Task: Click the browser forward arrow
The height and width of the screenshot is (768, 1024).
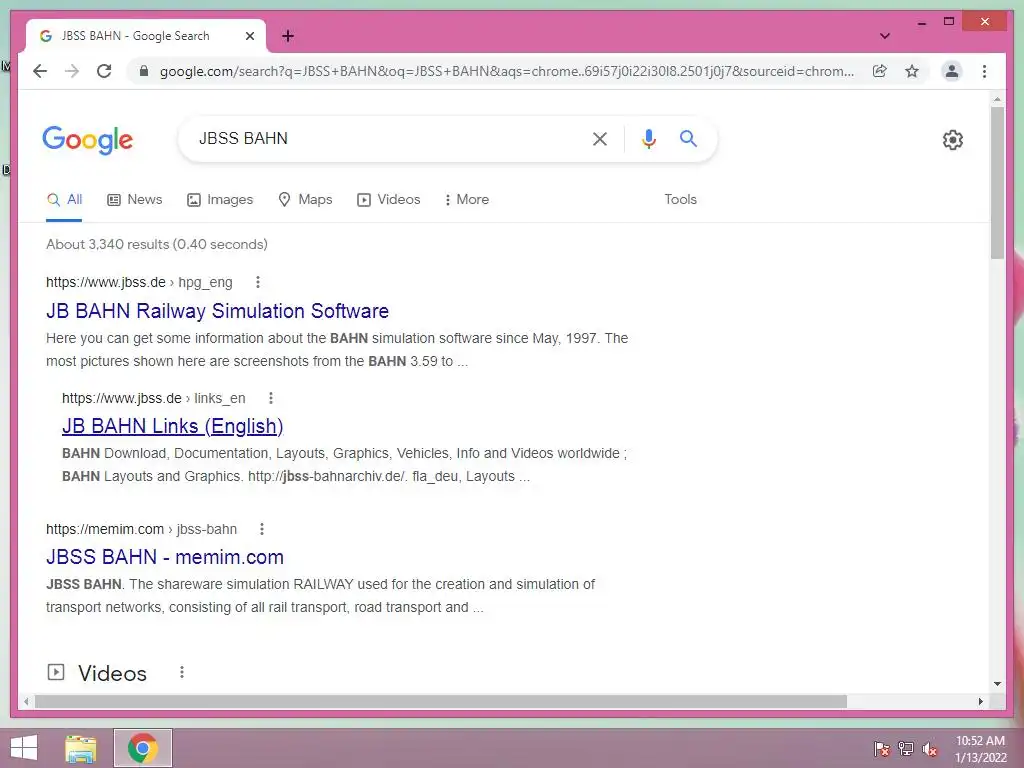Action: click(72, 71)
